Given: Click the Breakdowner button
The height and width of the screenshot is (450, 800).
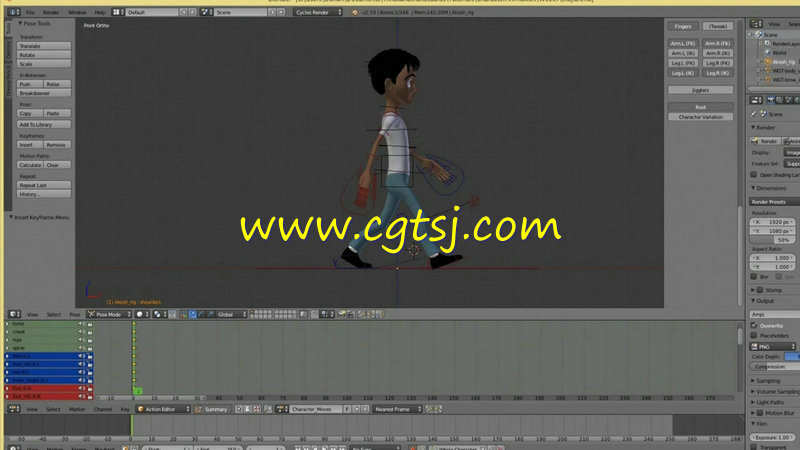Looking at the screenshot, I should pos(43,93).
